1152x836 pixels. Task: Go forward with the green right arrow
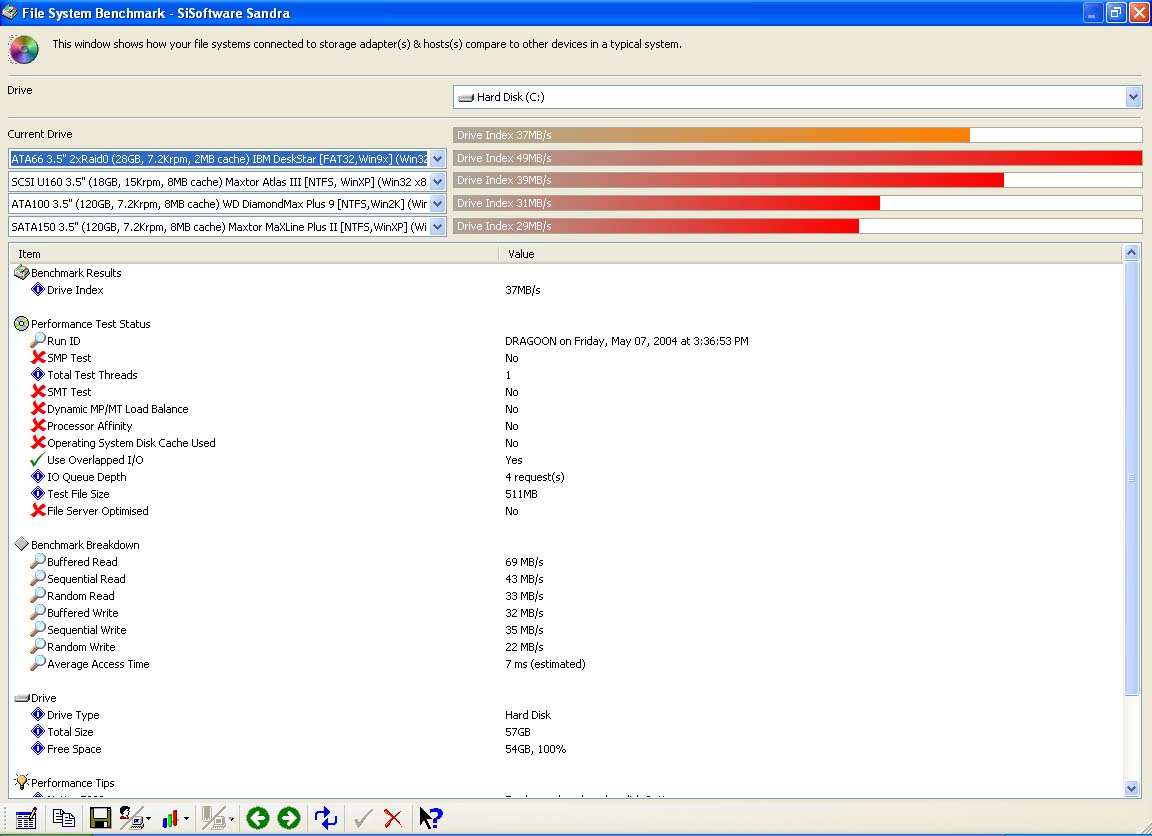tap(289, 818)
